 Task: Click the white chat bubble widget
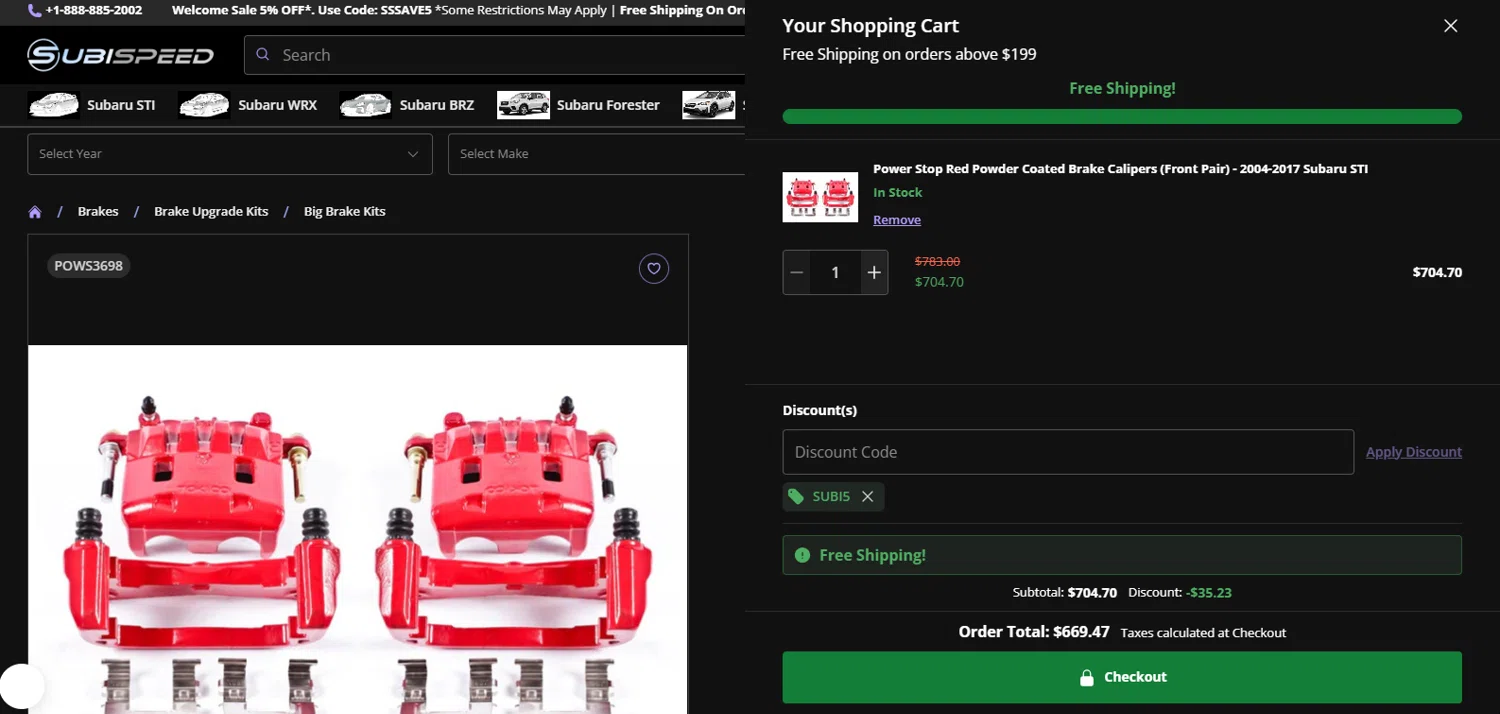20,687
